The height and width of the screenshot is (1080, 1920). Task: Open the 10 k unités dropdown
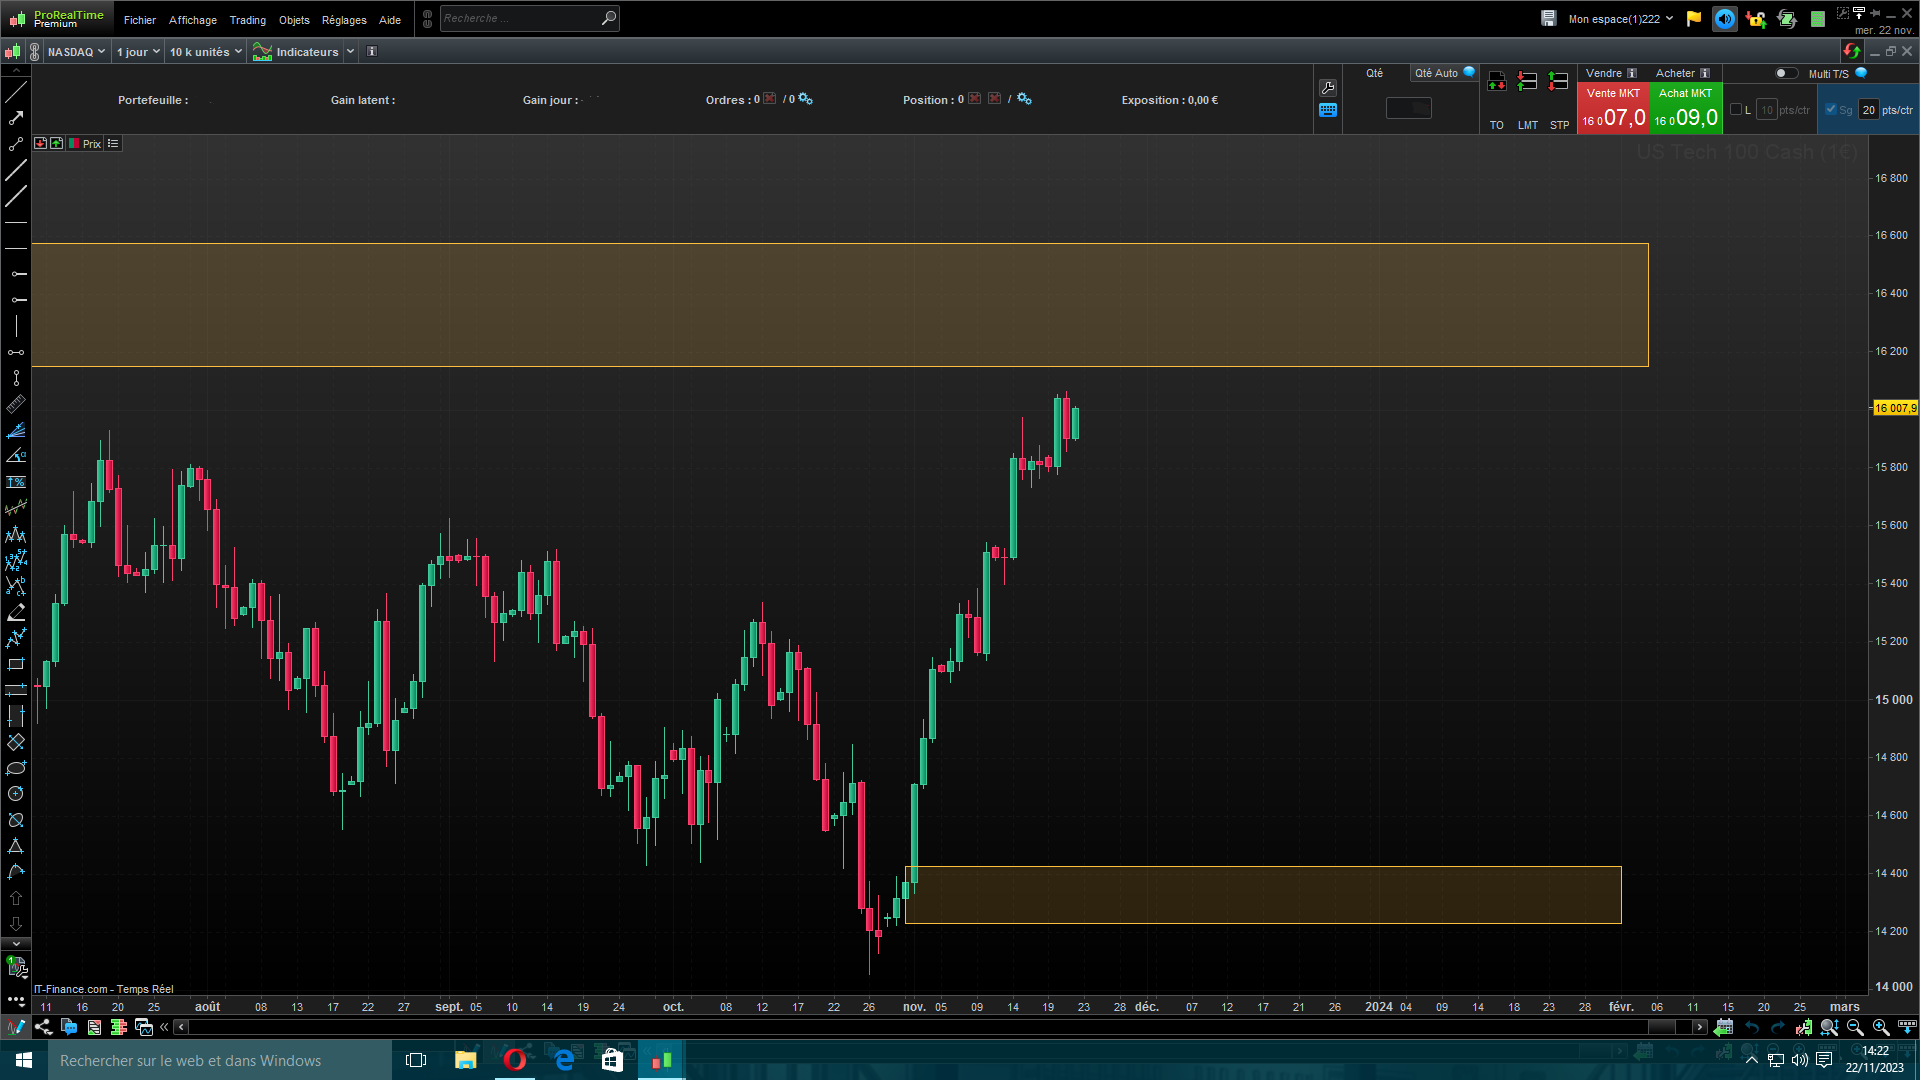point(205,52)
